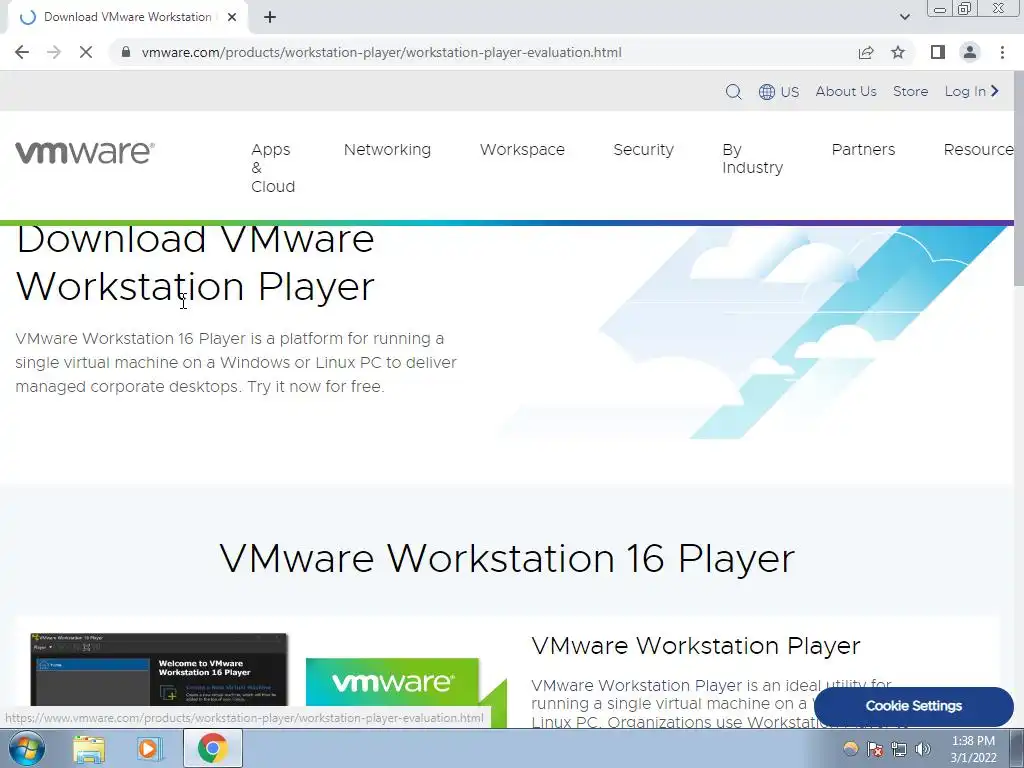
Task: Click the taskbar clock 1:38 PM
Action: [973, 749]
